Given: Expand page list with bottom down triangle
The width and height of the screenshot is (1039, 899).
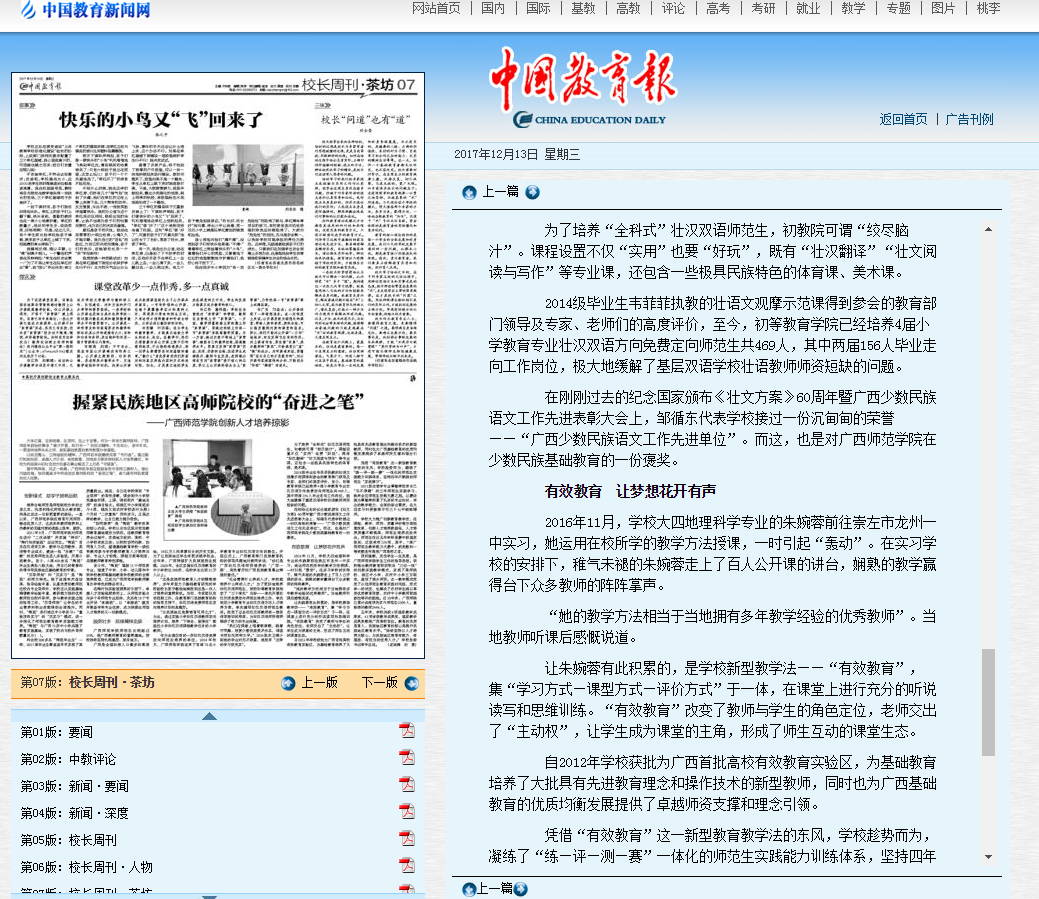Looking at the screenshot, I should click(x=209, y=896).
